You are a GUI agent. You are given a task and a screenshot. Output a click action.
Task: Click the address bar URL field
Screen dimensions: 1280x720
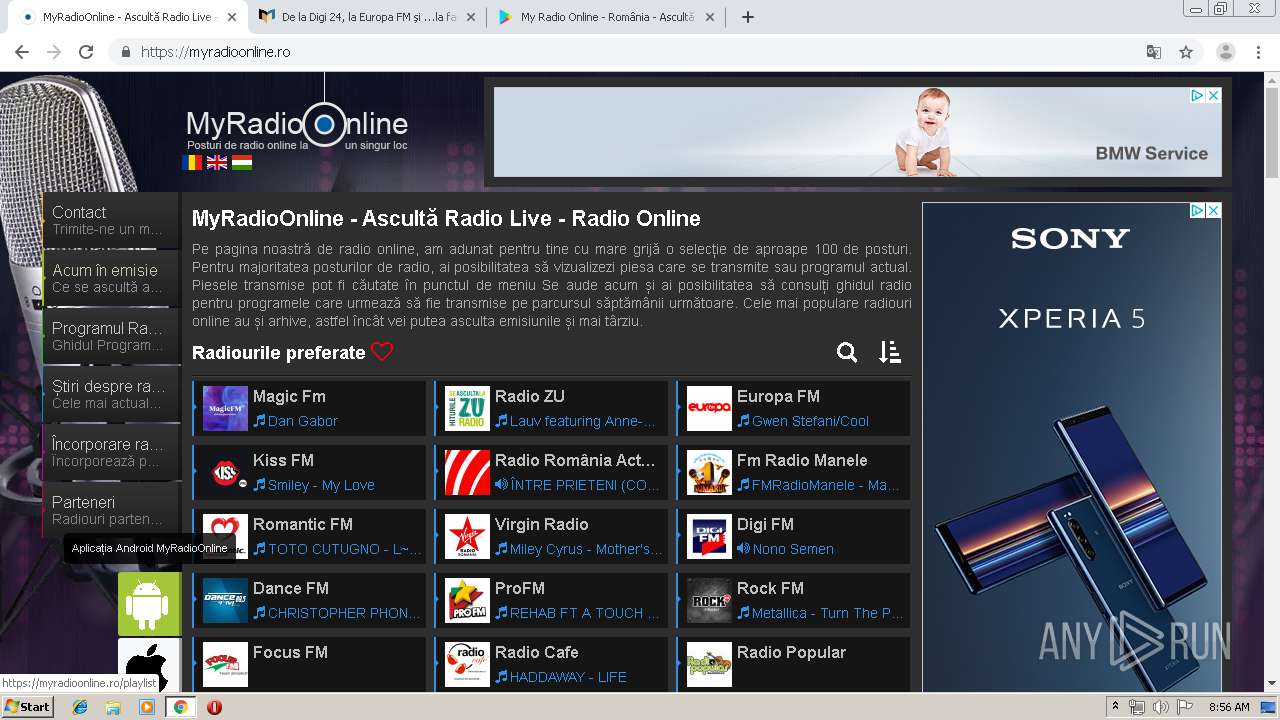pyautogui.click(x=630, y=52)
